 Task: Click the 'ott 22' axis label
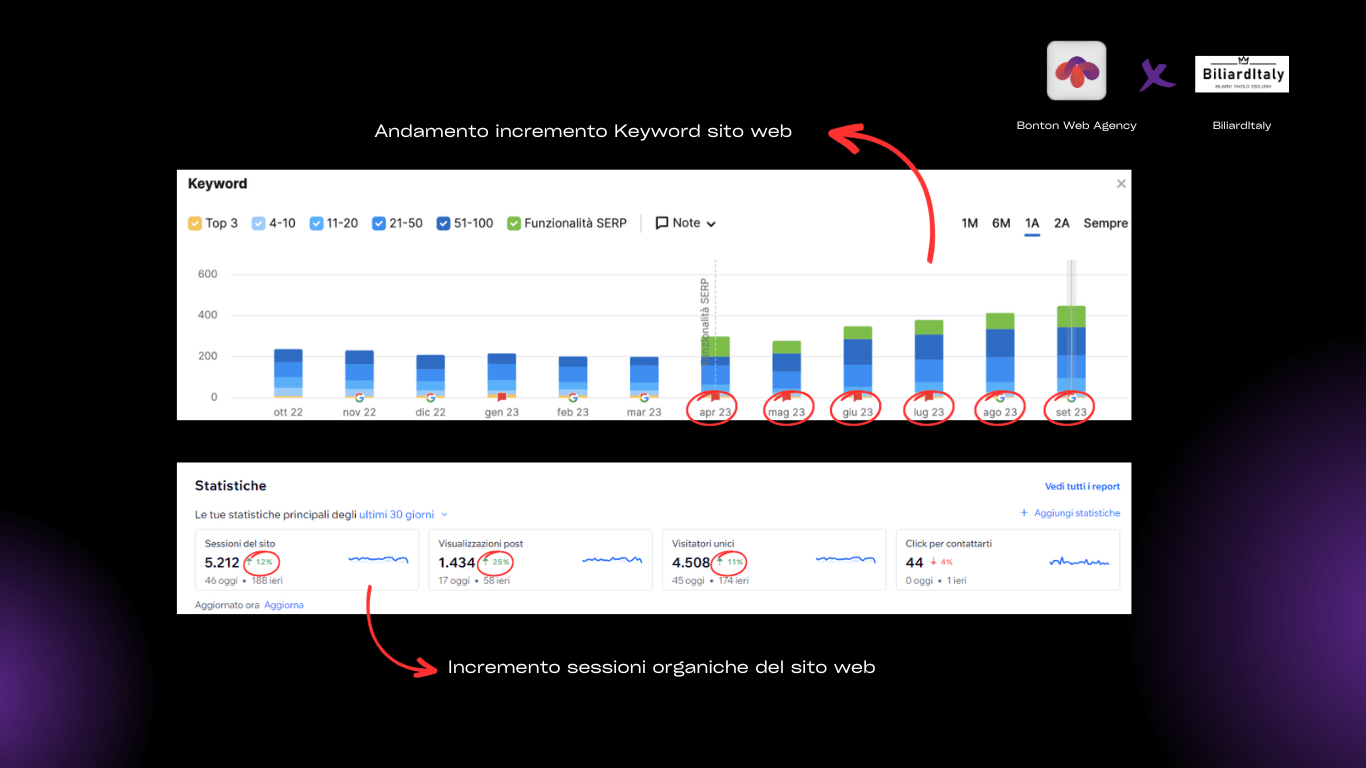288,412
